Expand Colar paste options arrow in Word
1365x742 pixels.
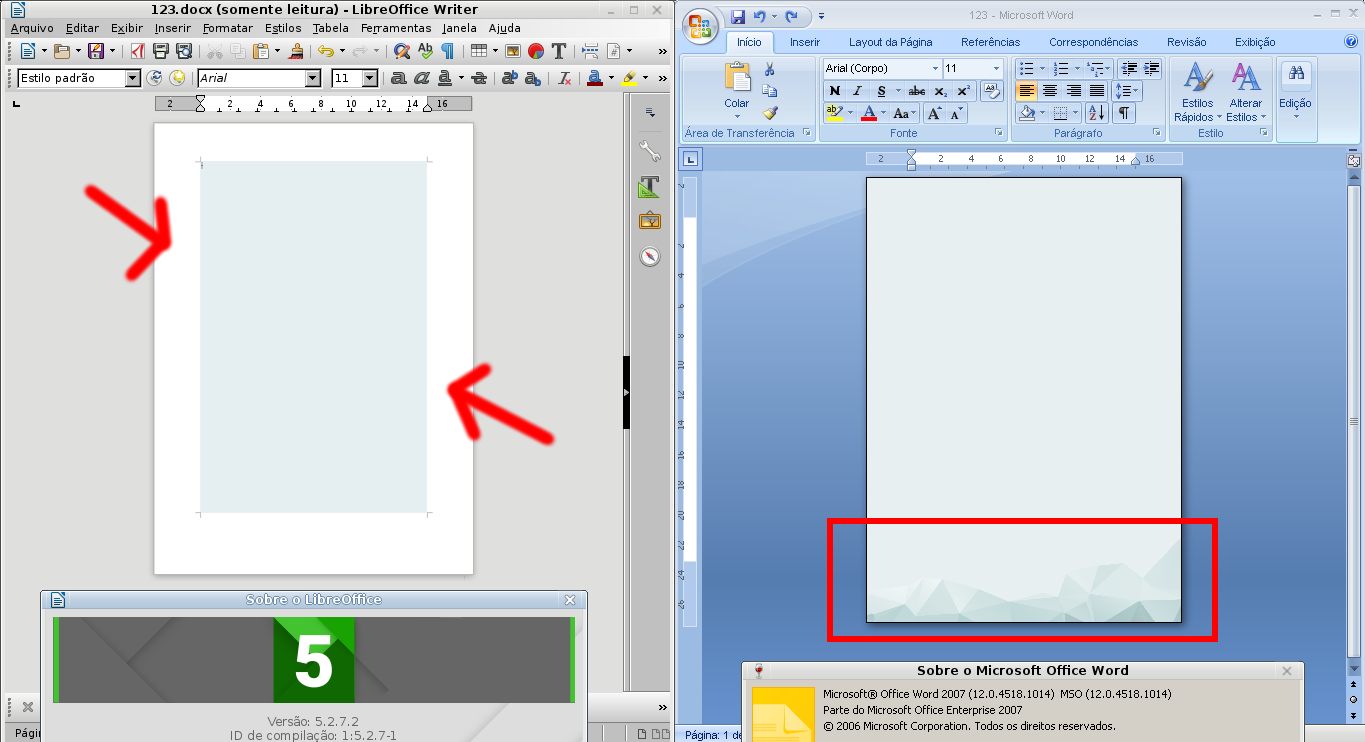click(x=737, y=116)
